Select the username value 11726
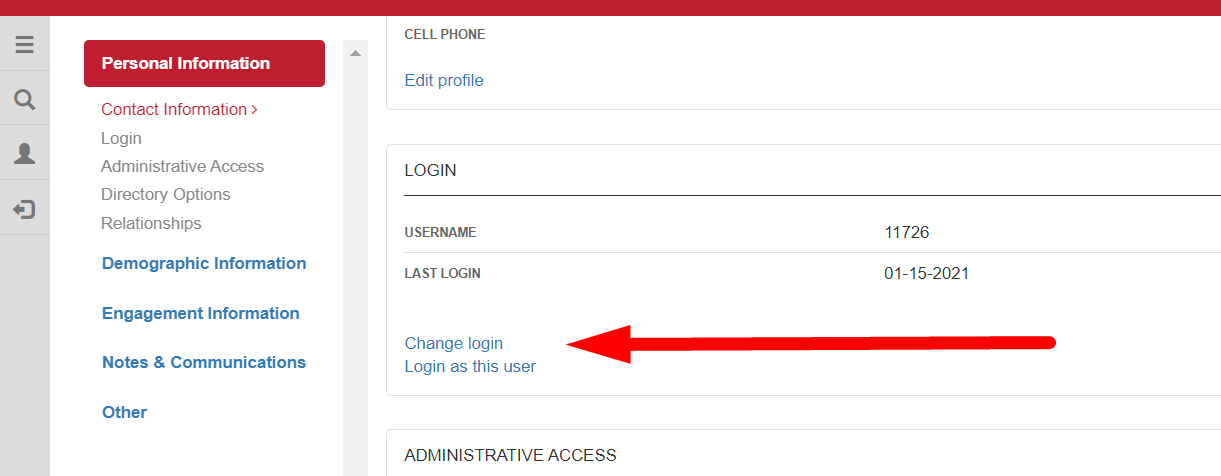This screenshot has width=1221, height=476. coord(907,232)
